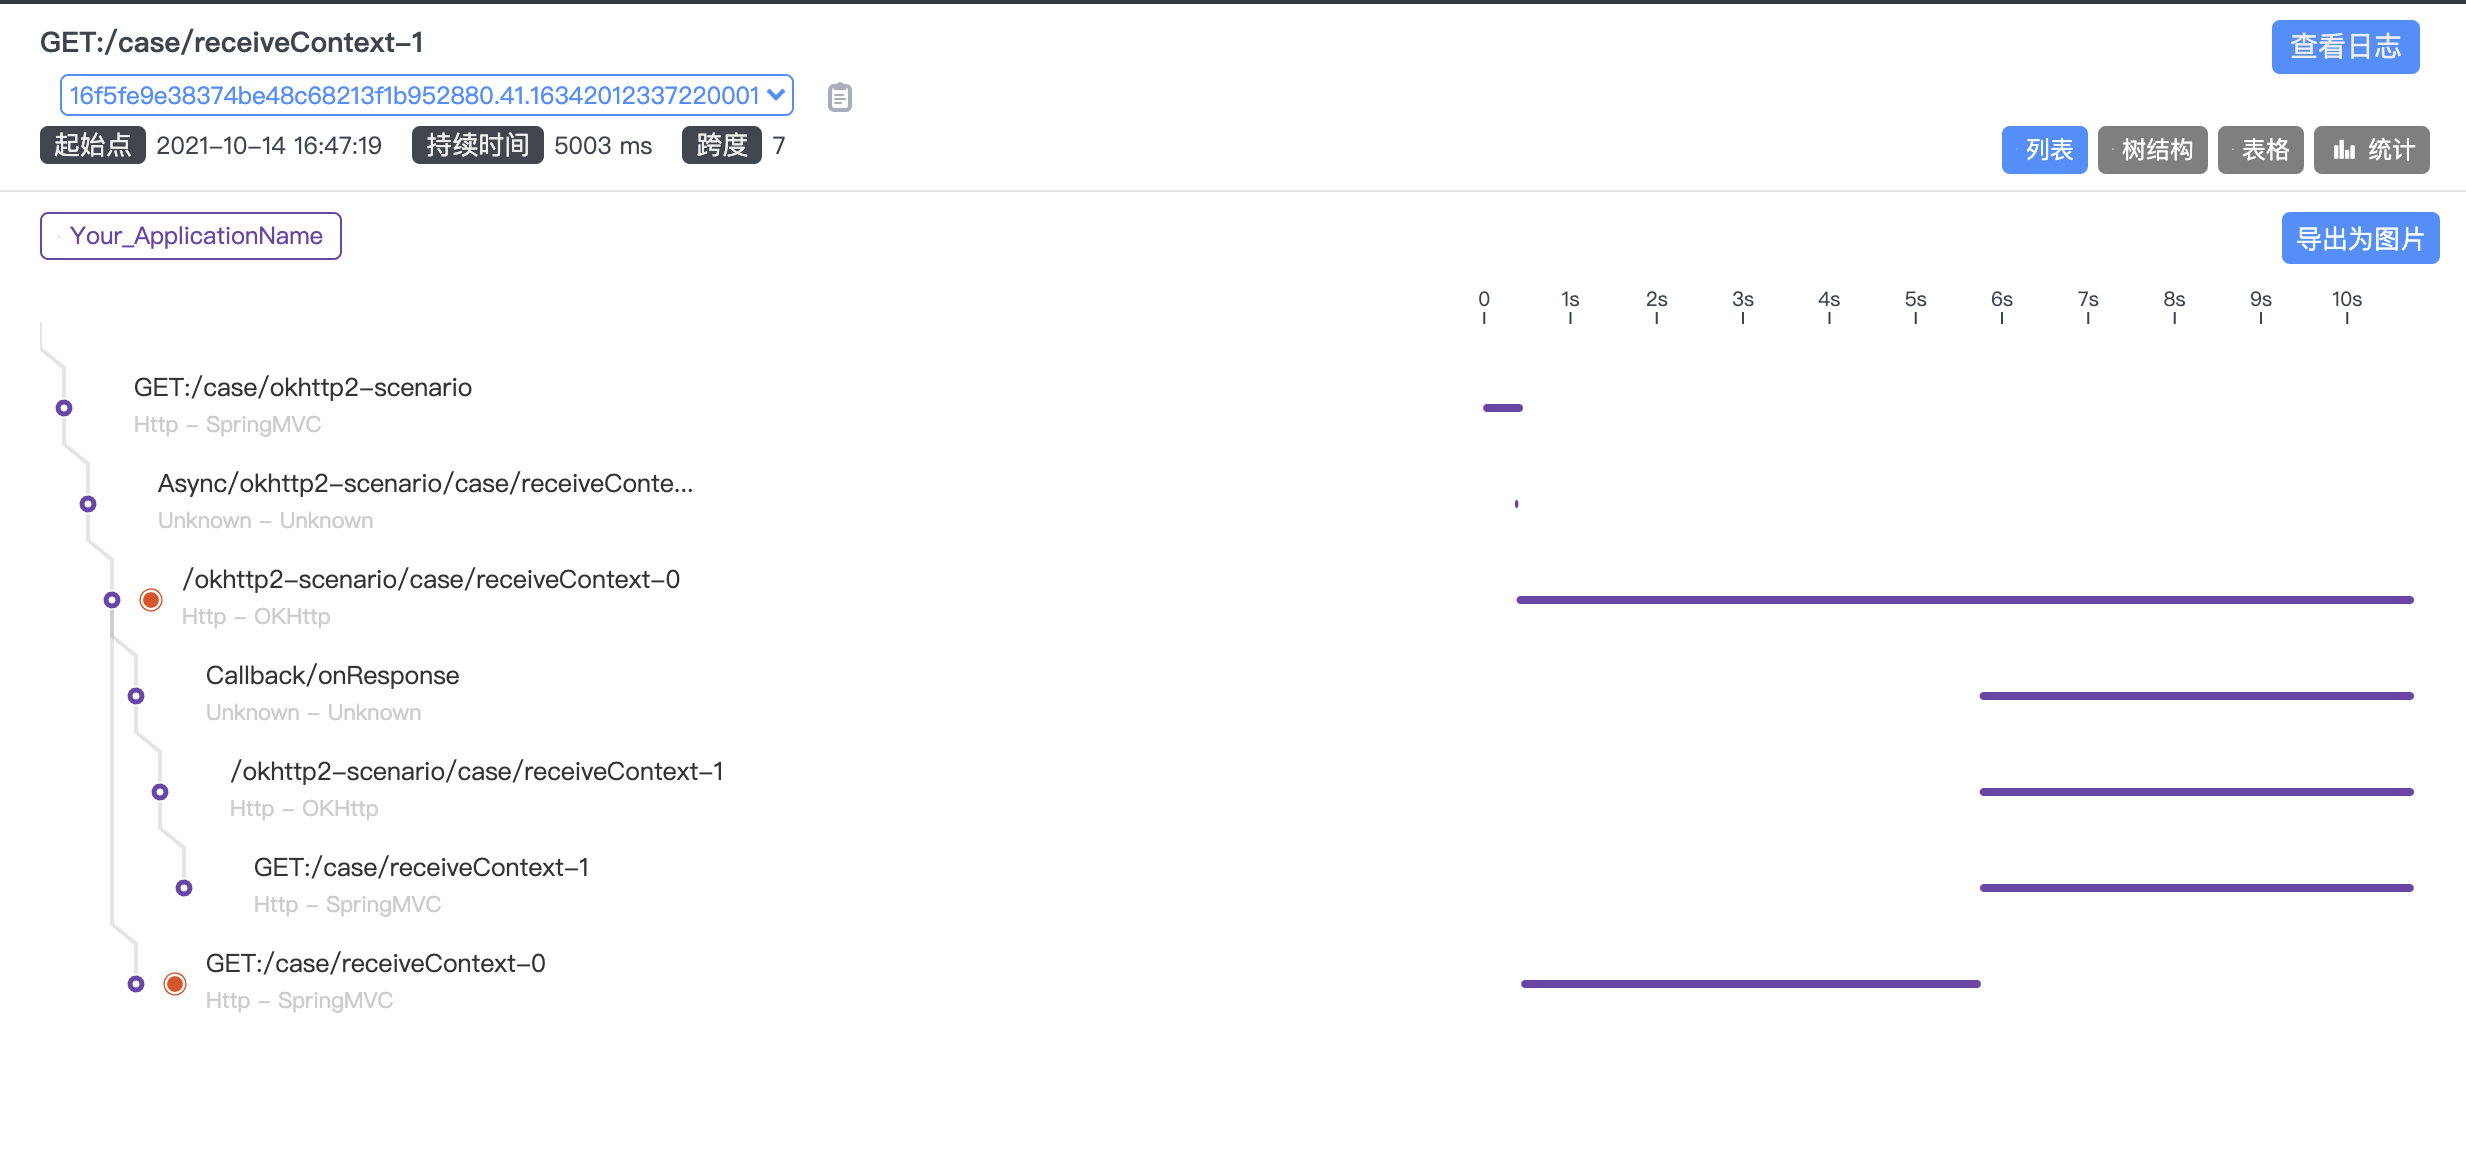Select the Callback/onResponse span row
2466x1160 pixels.
pos(332,676)
